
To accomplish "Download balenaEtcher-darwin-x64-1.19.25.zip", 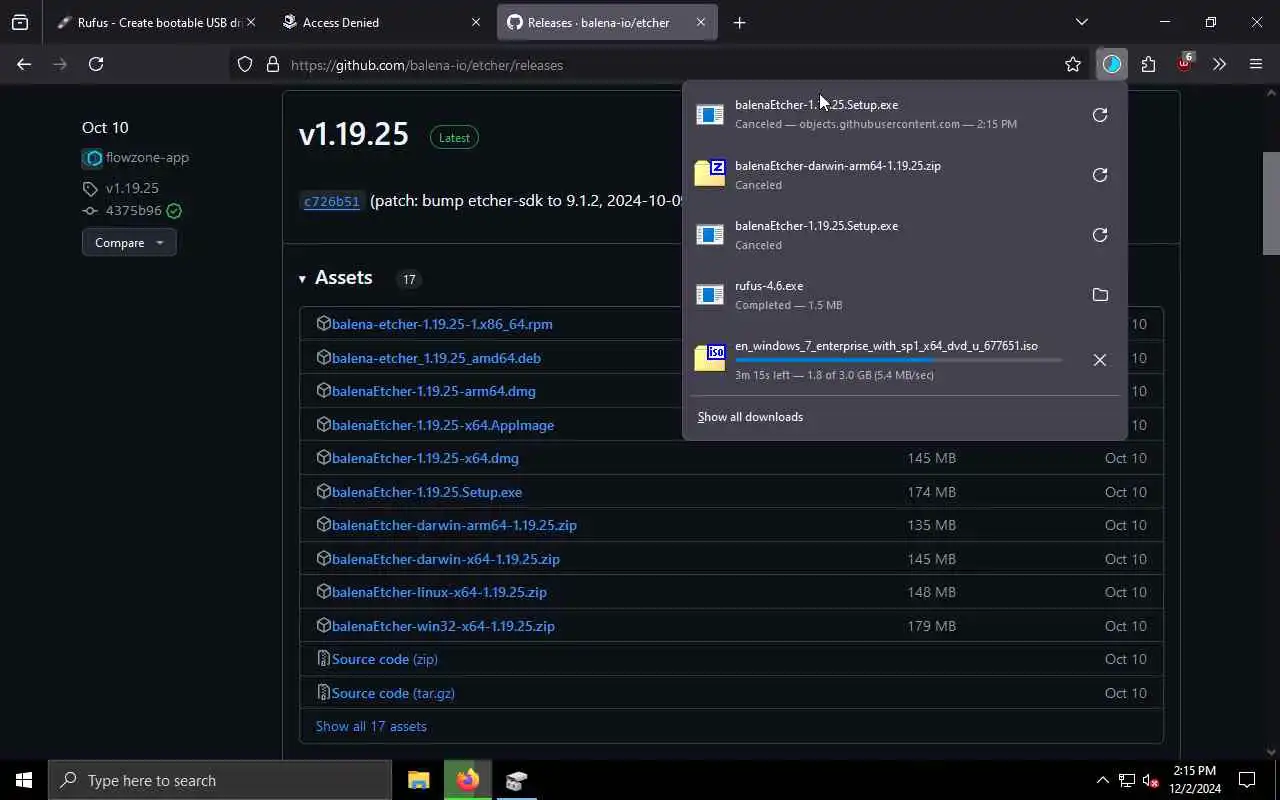I will pos(446,559).
